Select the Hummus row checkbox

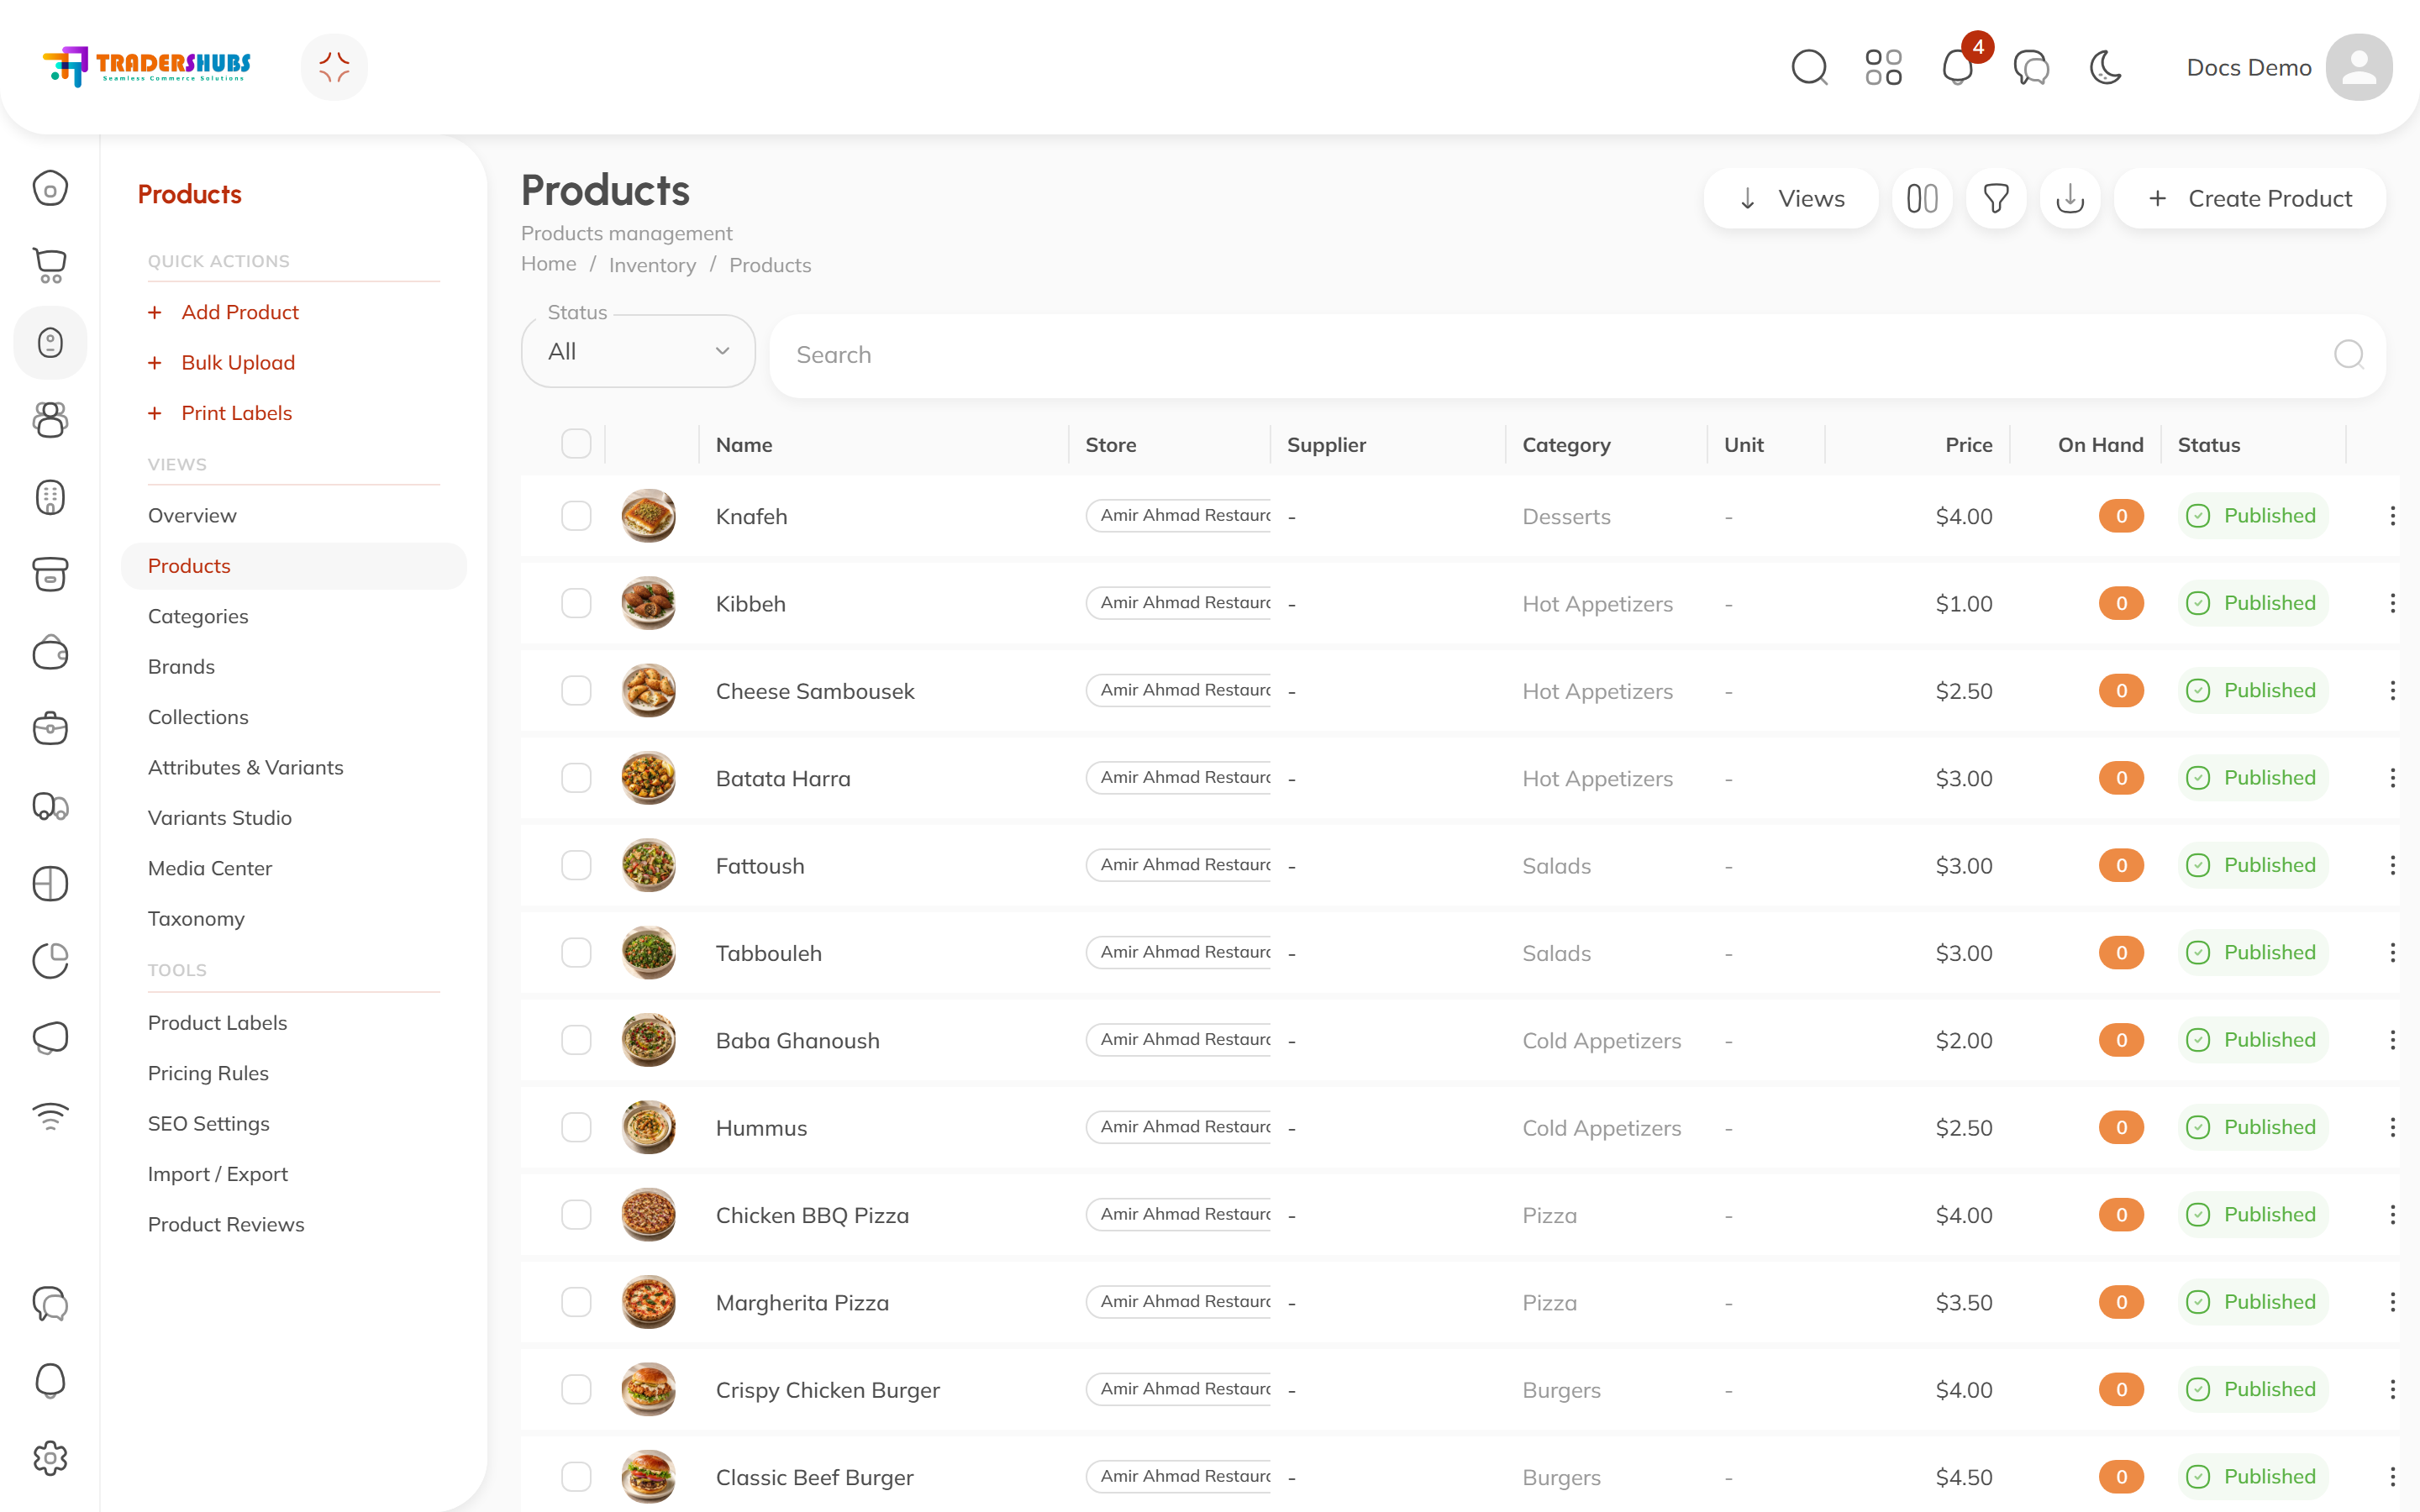tap(576, 1127)
